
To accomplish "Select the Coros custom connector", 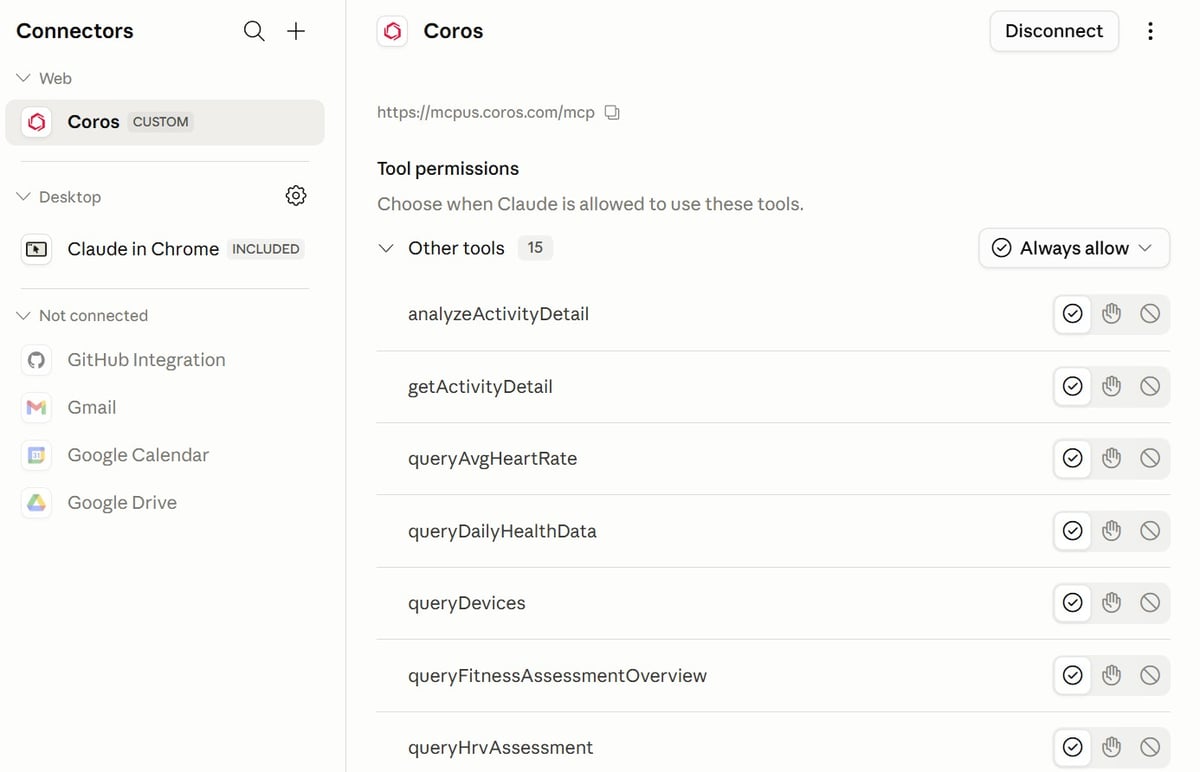I will coord(165,122).
